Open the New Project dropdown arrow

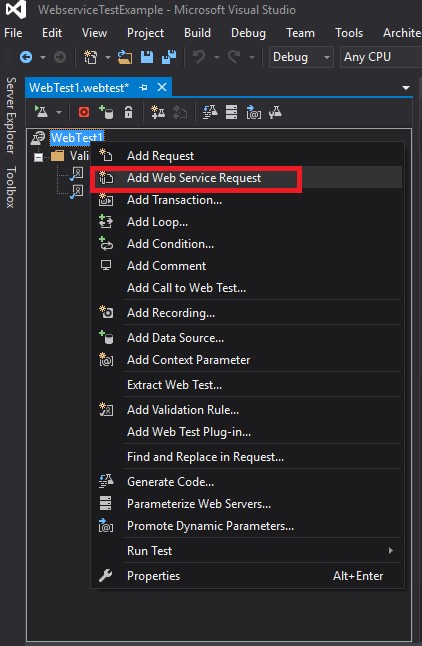pos(108,57)
